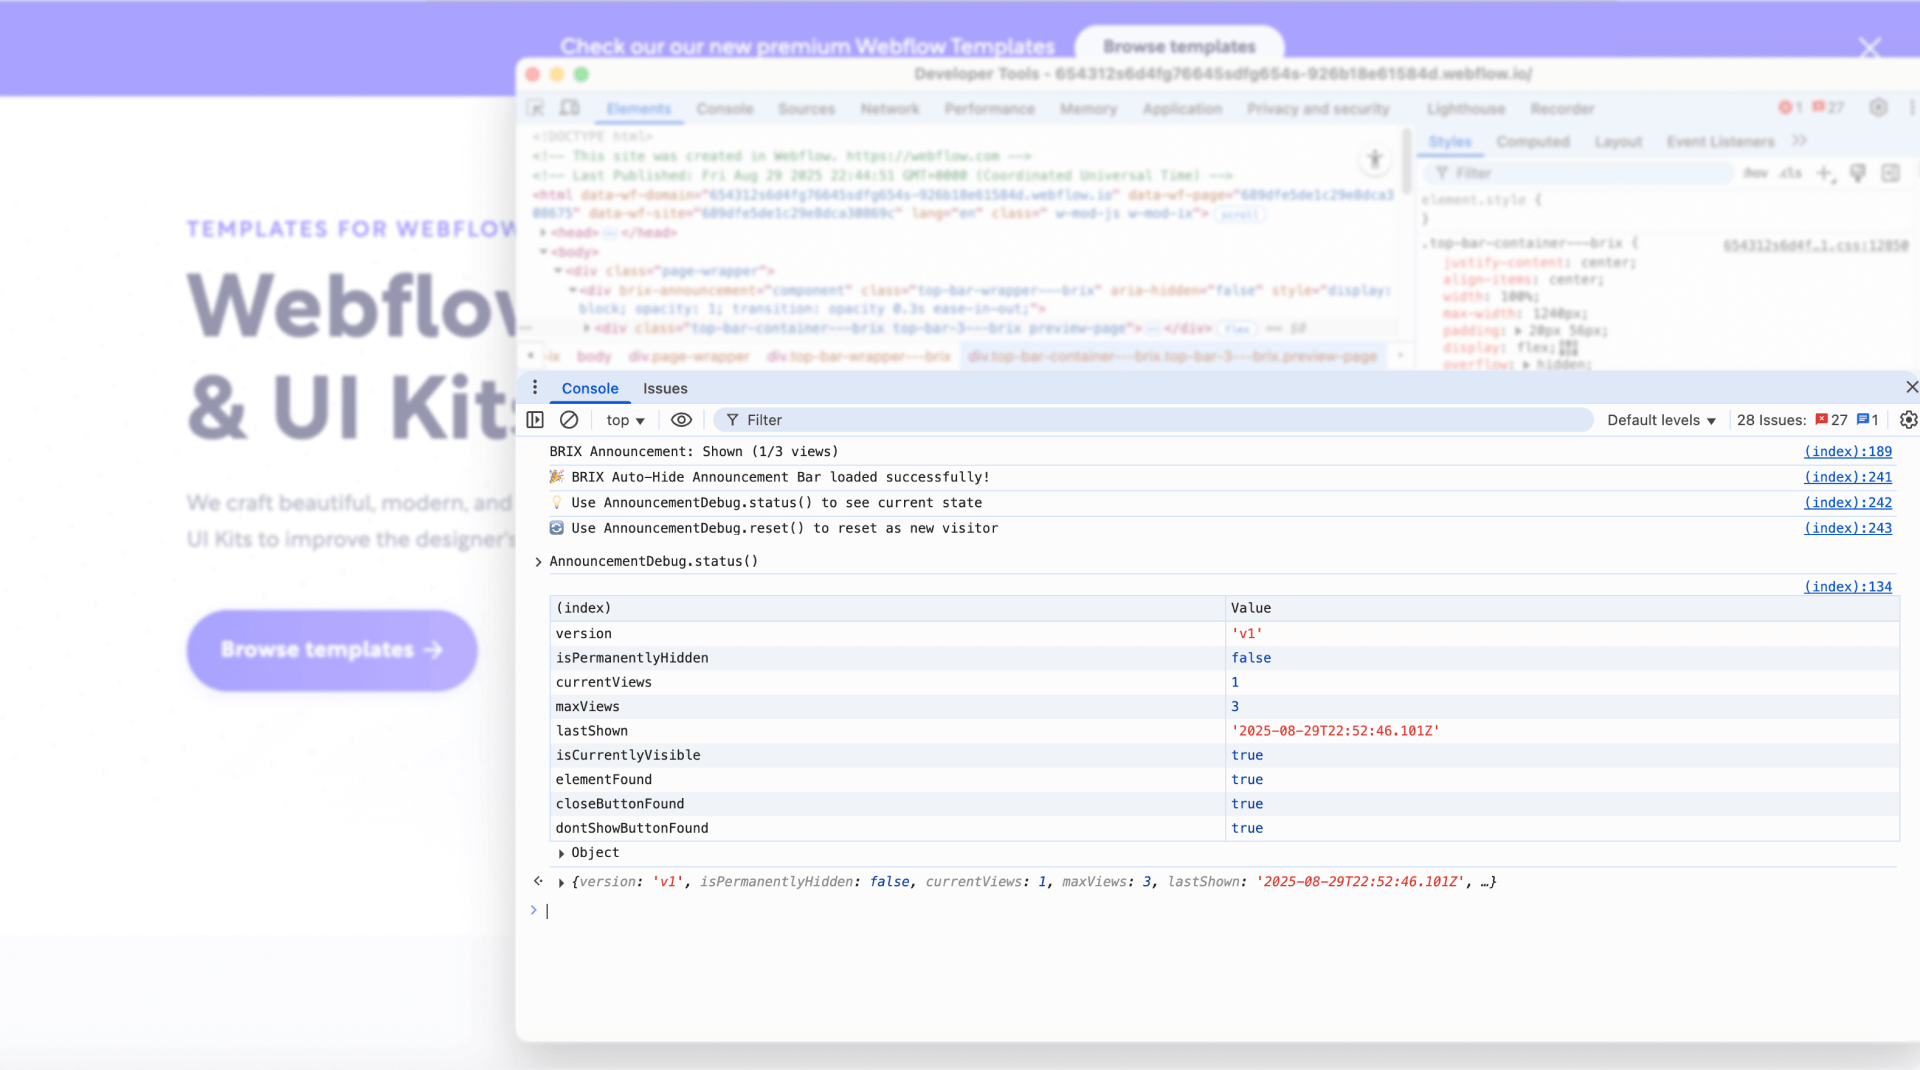Create a live expression with the eye icon

(x=682, y=420)
